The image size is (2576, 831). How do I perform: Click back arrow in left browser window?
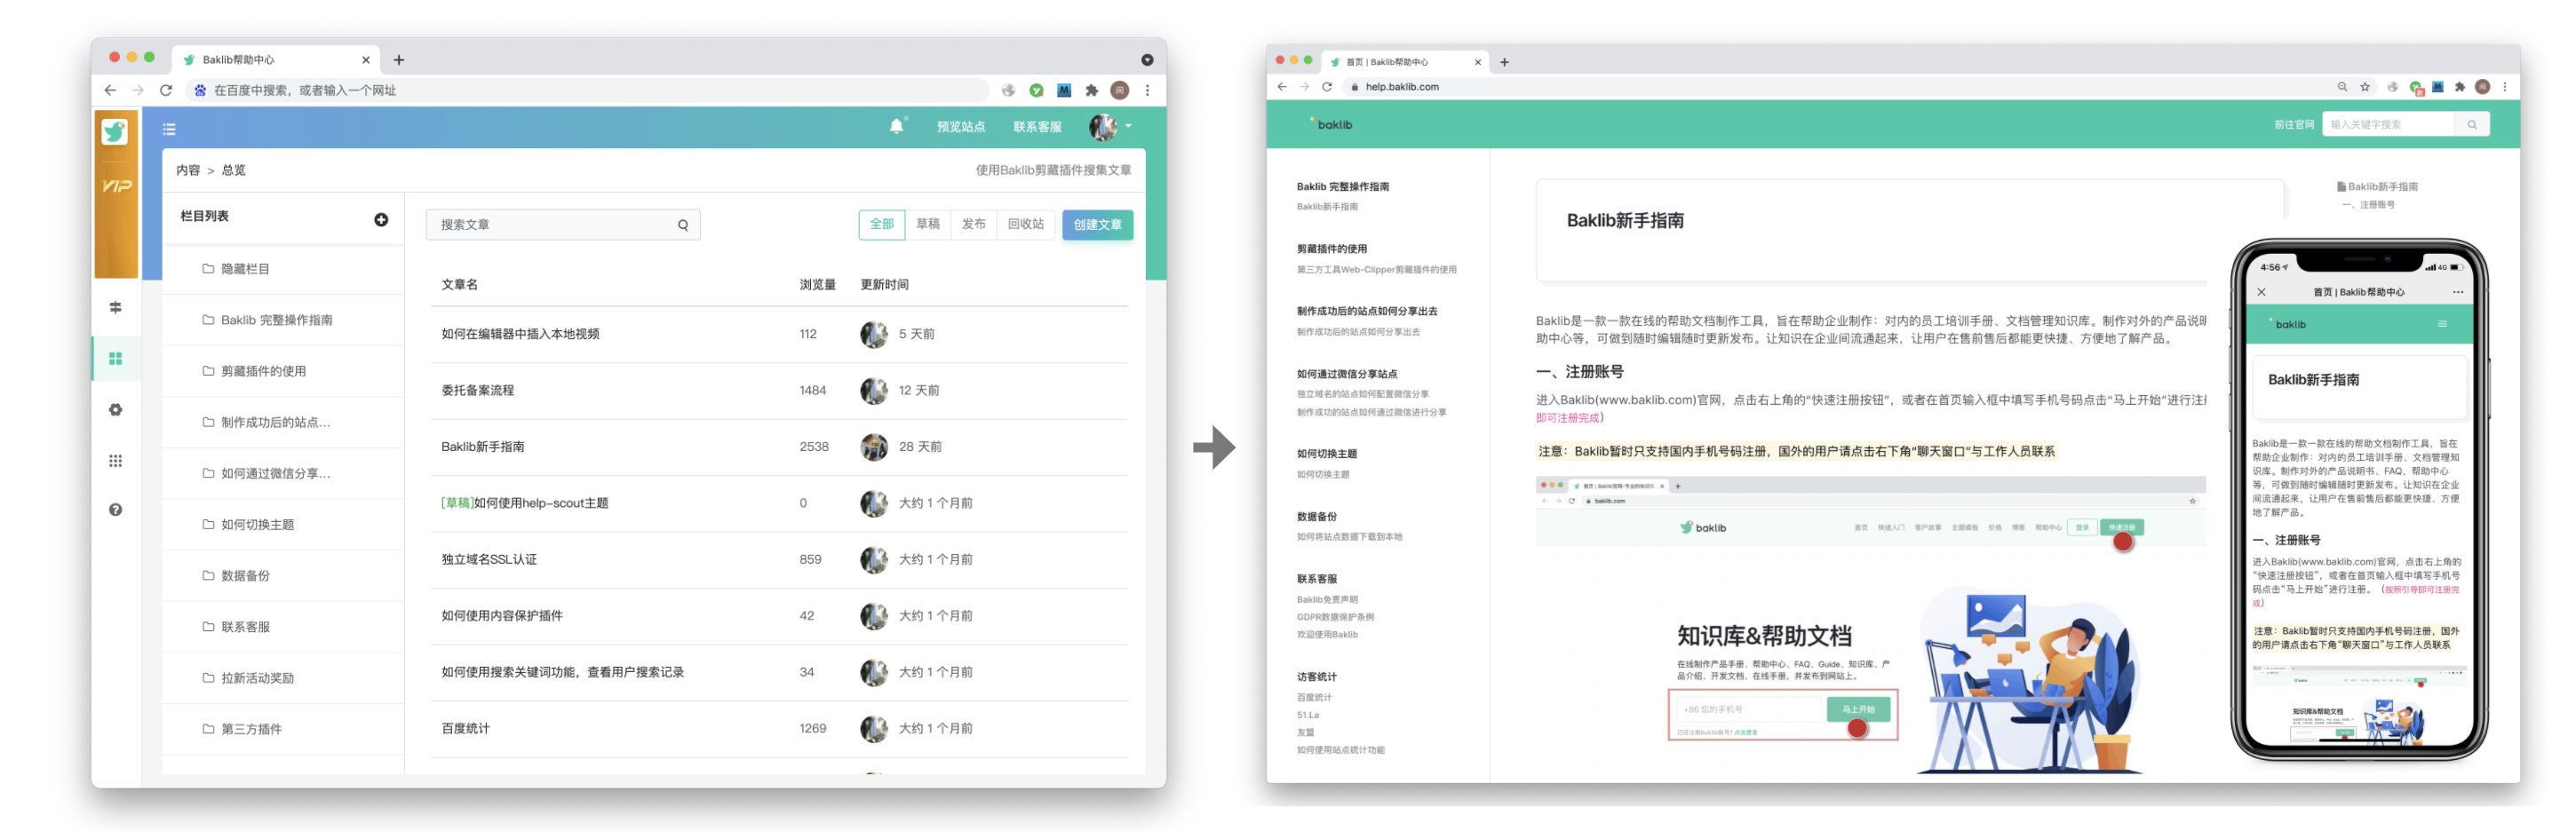(110, 90)
